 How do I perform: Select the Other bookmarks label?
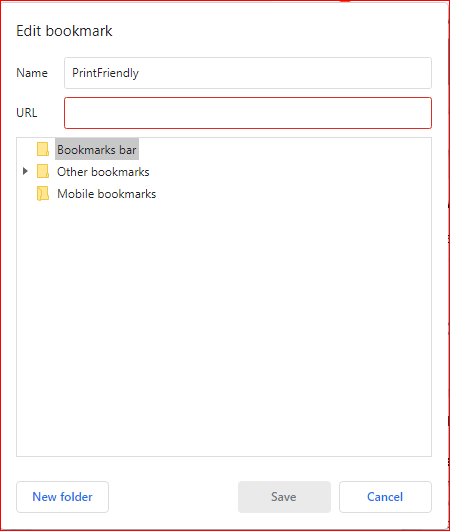pos(103,172)
